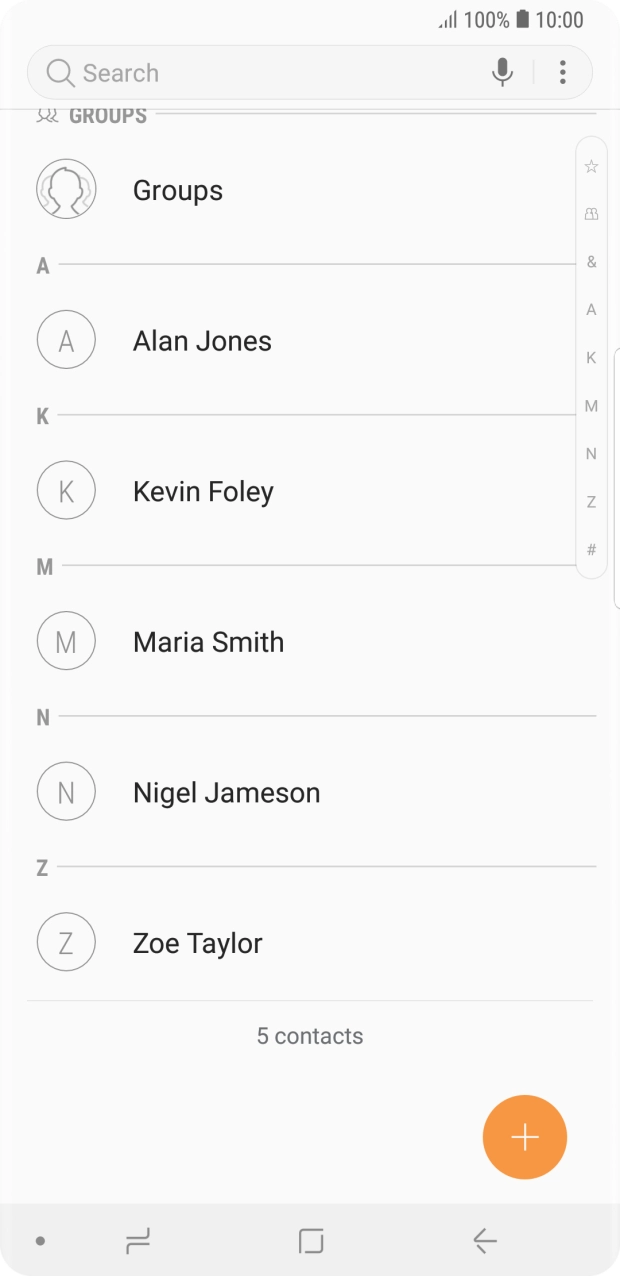Open Kevin Foley's contact

(204, 490)
